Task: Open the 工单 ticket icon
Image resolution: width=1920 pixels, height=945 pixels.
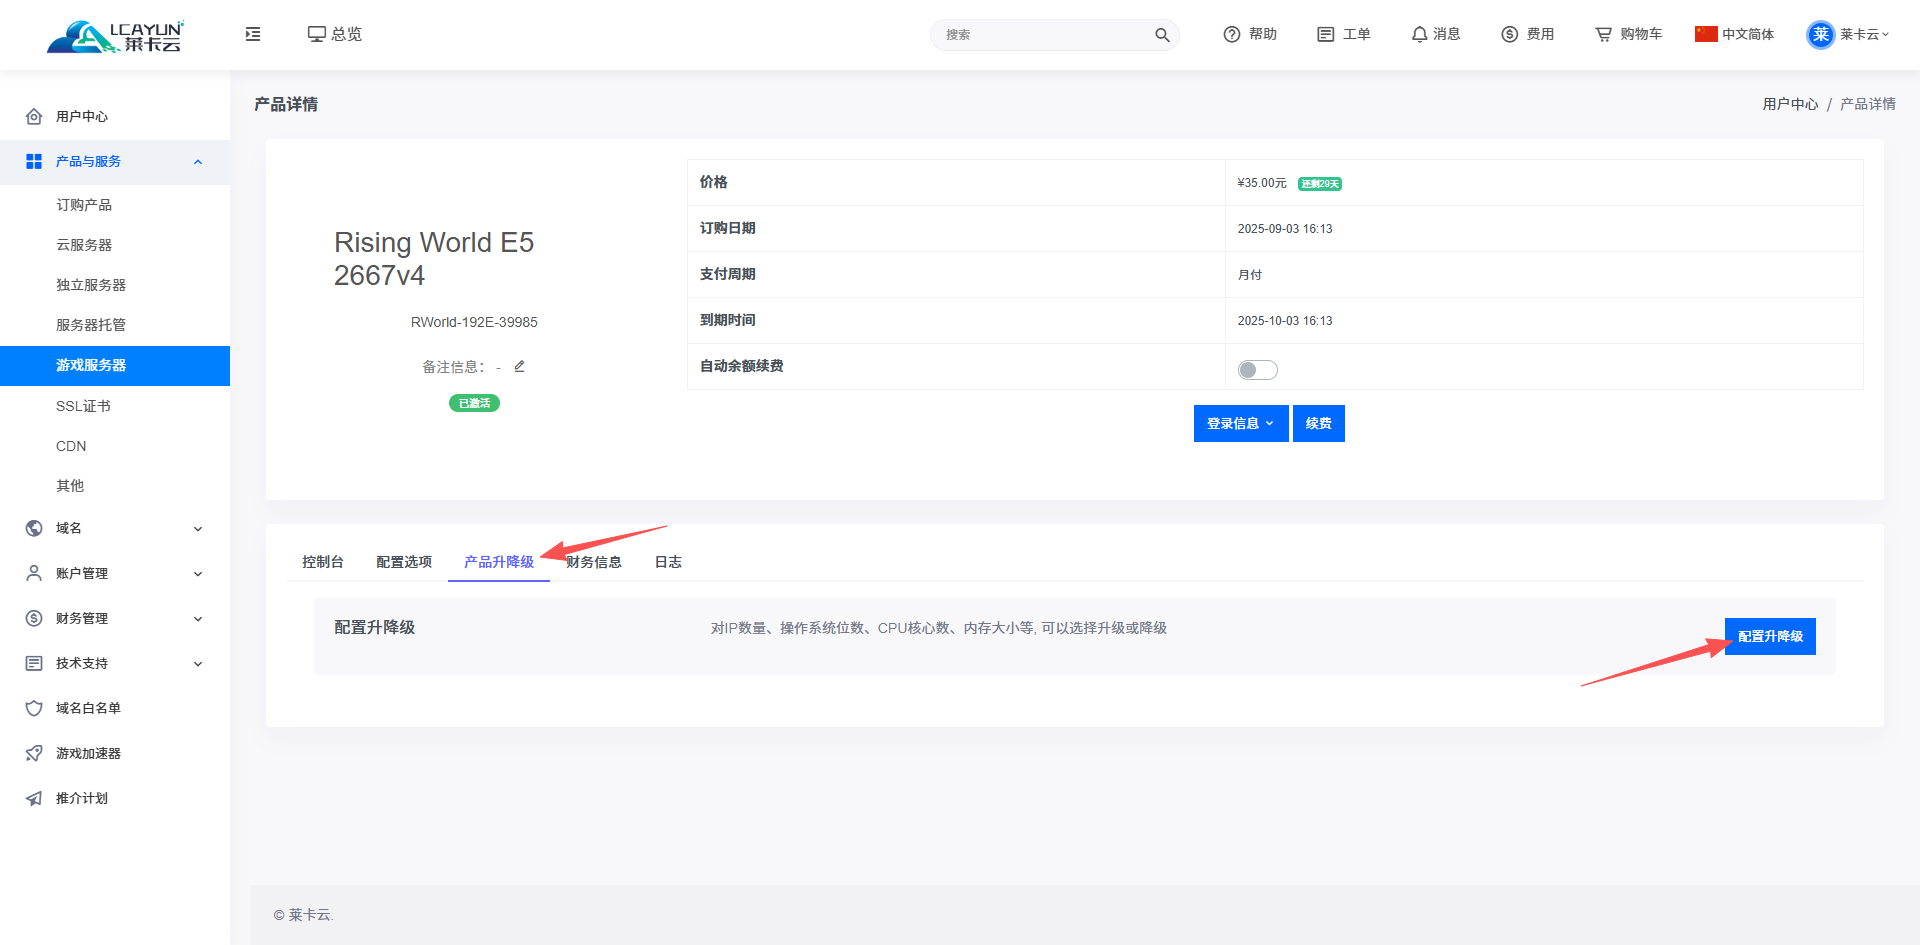Action: point(1326,34)
